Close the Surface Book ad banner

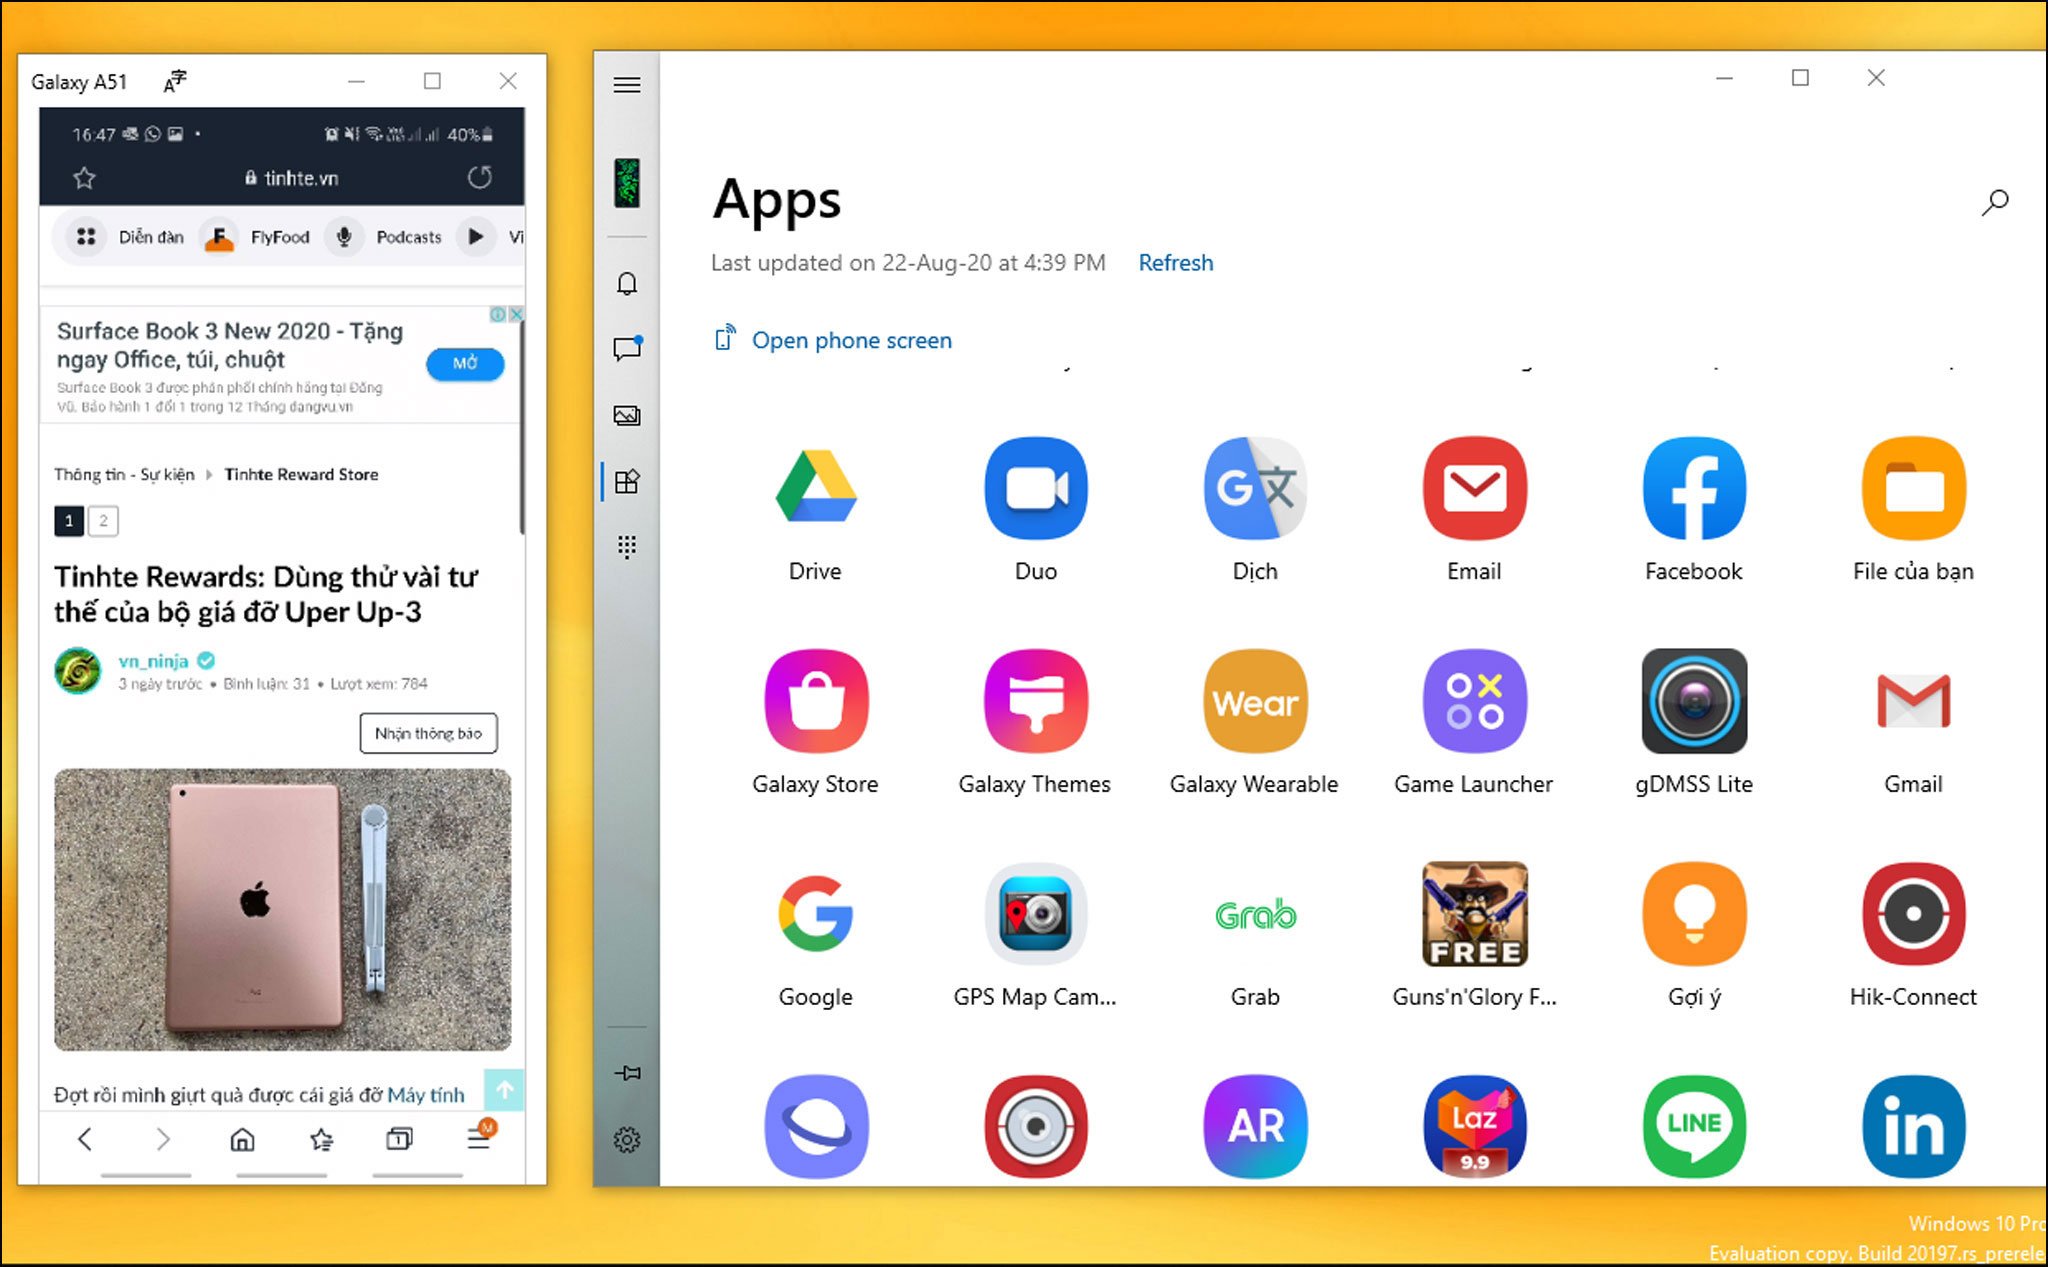[x=516, y=314]
